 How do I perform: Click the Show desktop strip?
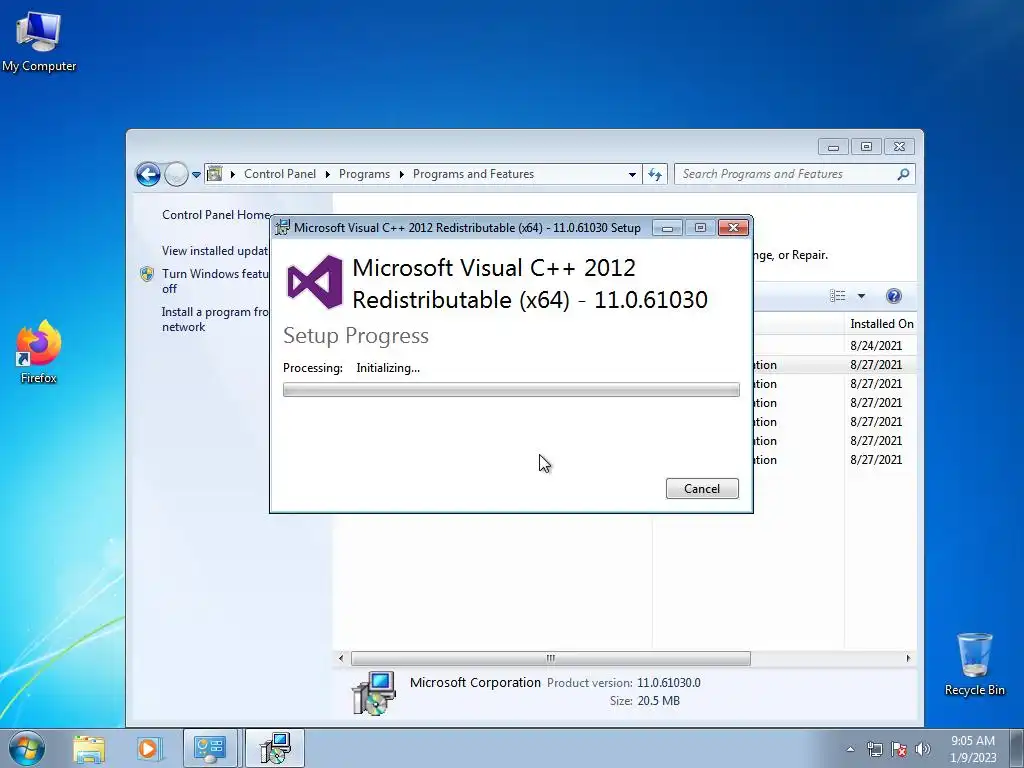1019,748
